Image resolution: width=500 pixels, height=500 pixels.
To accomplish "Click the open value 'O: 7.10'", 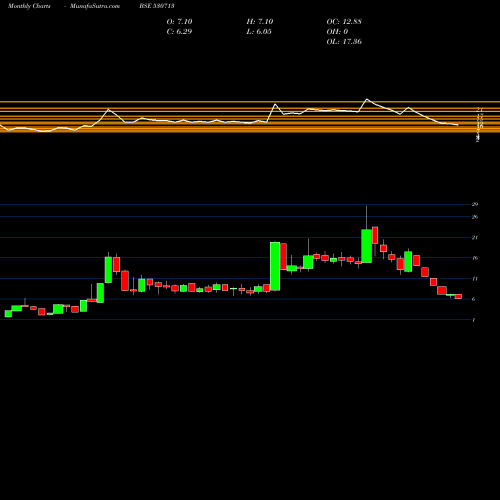I will 179,22.
